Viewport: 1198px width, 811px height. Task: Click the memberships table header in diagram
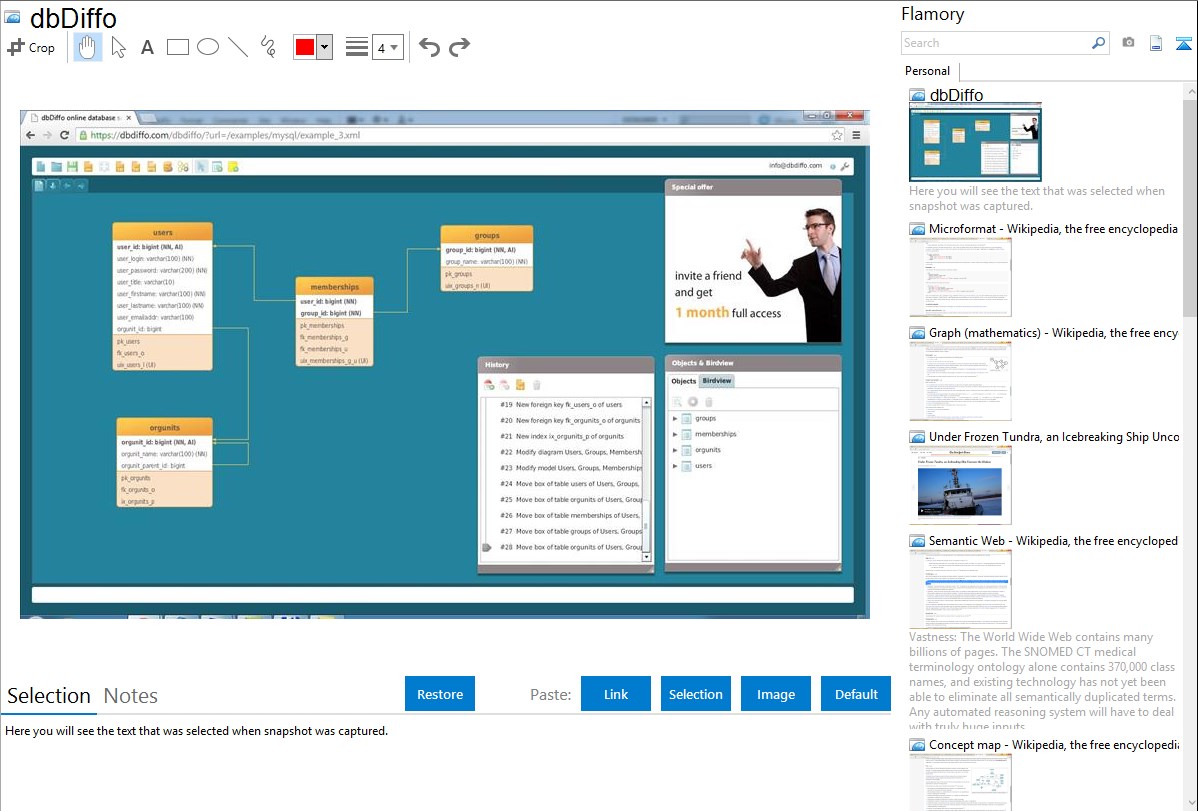click(x=335, y=287)
